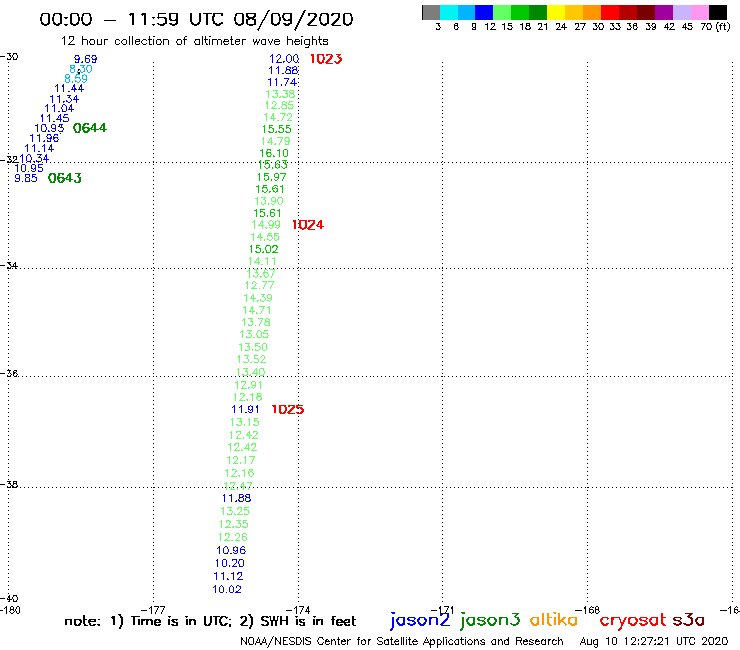Viewport: 740px width, 650px height.
Task: Click the red time label 1024
Action: point(308,225)
